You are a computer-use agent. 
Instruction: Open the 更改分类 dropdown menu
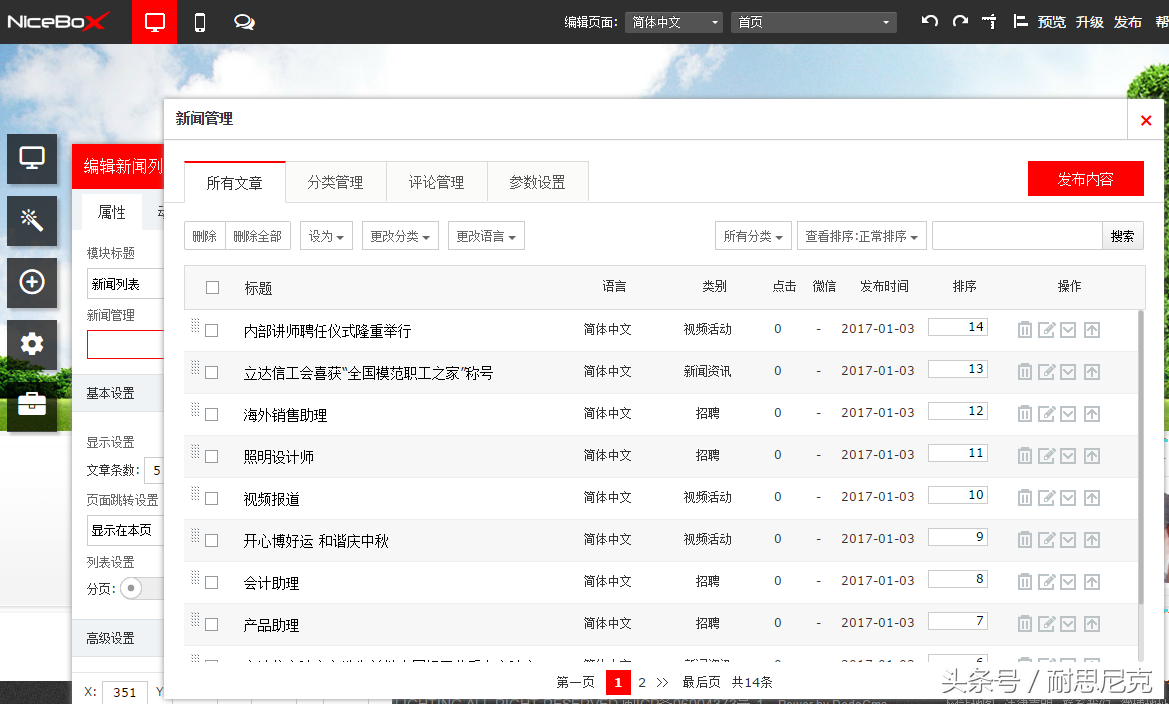click(400, 236)
